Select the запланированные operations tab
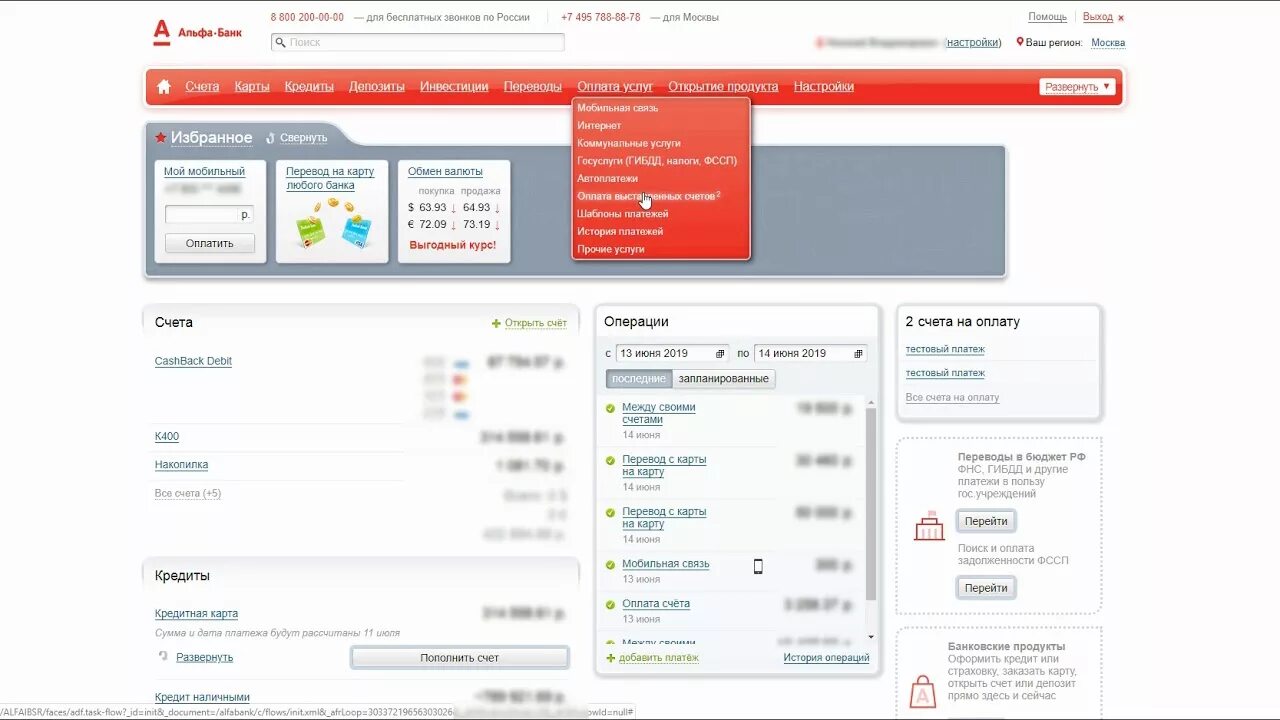The height and width of the screenshot is (720, 1280). [x=724, y=379]
